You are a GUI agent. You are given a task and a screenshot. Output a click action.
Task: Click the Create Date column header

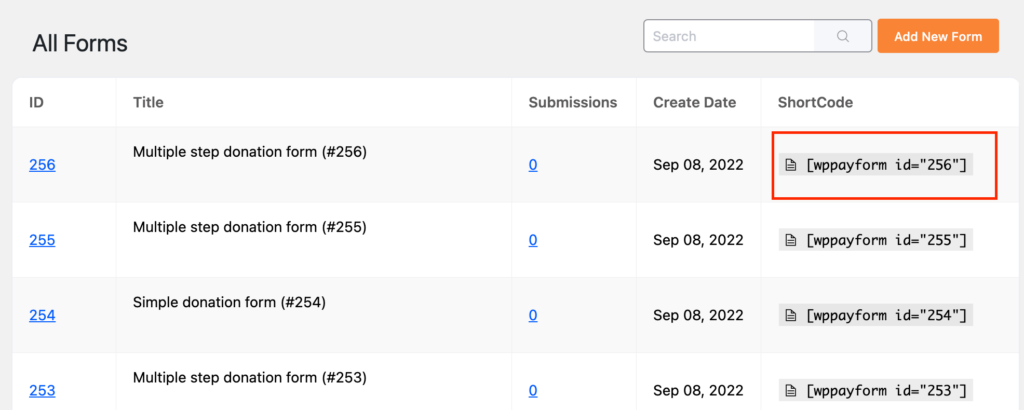point(695,102)
